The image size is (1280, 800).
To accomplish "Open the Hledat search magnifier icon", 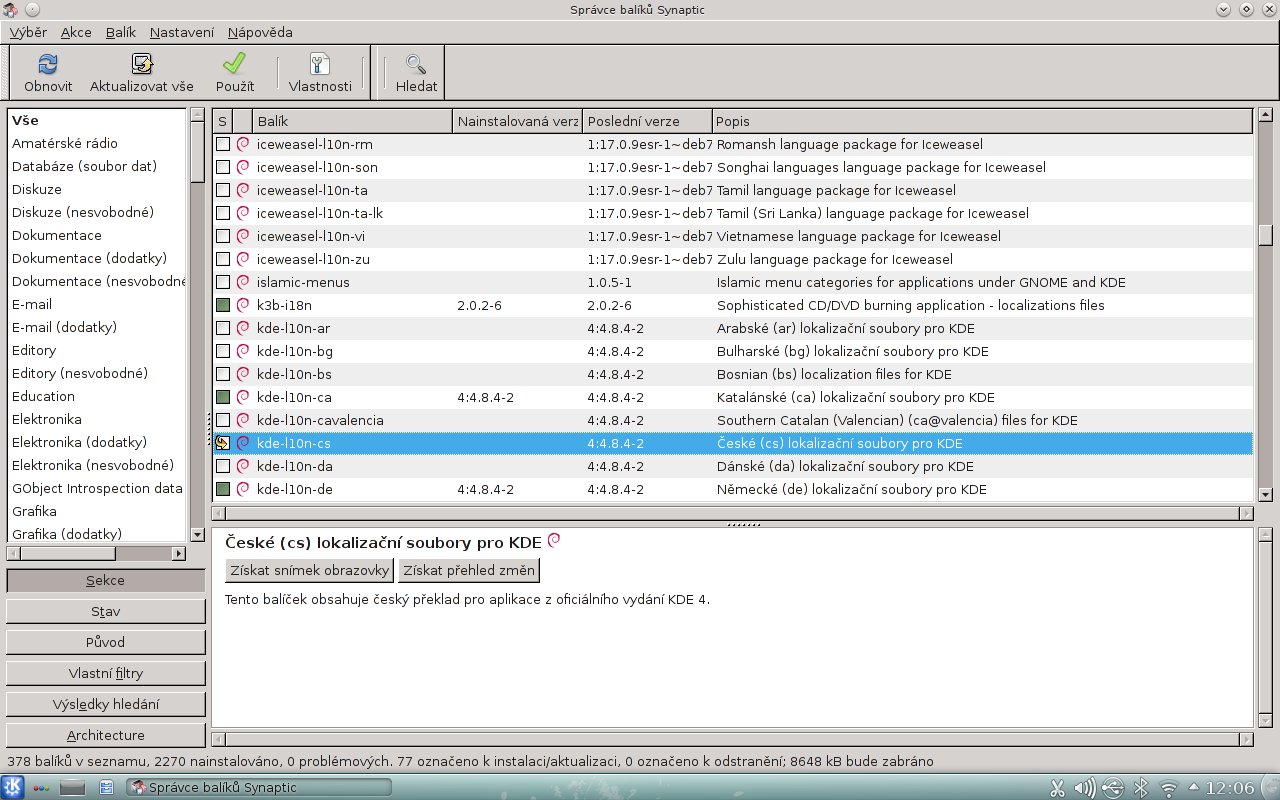I will [x=416, y=64].
